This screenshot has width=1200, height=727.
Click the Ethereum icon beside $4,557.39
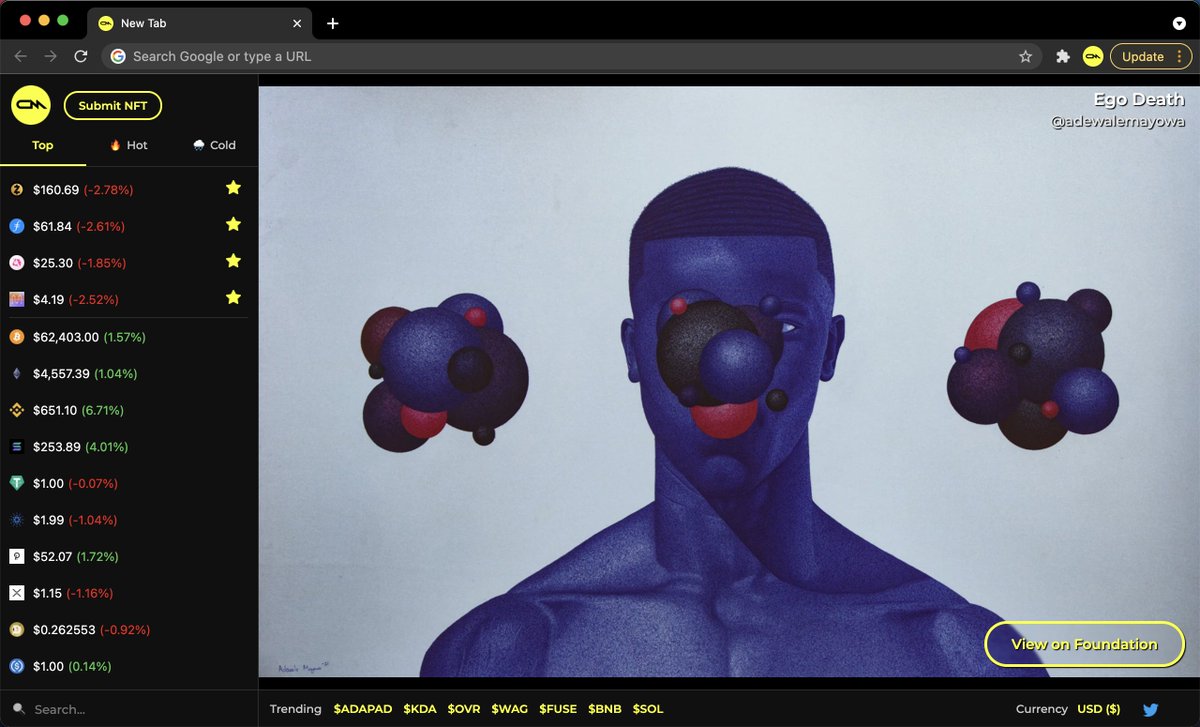coord(16,373)
